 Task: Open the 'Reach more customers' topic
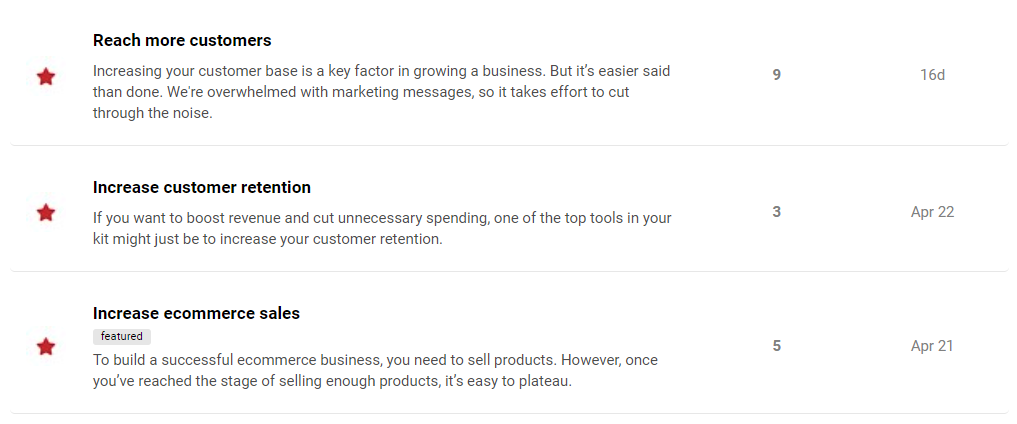(182, 41)
